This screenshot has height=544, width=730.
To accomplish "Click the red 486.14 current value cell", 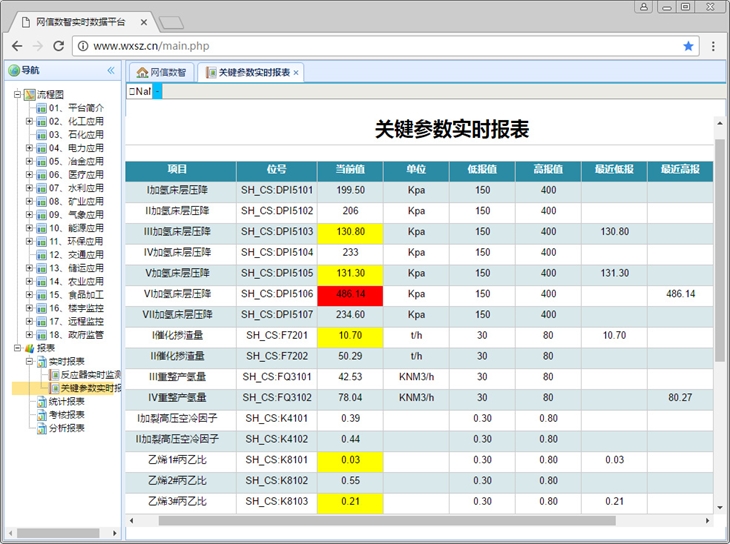I will [350, 294].
